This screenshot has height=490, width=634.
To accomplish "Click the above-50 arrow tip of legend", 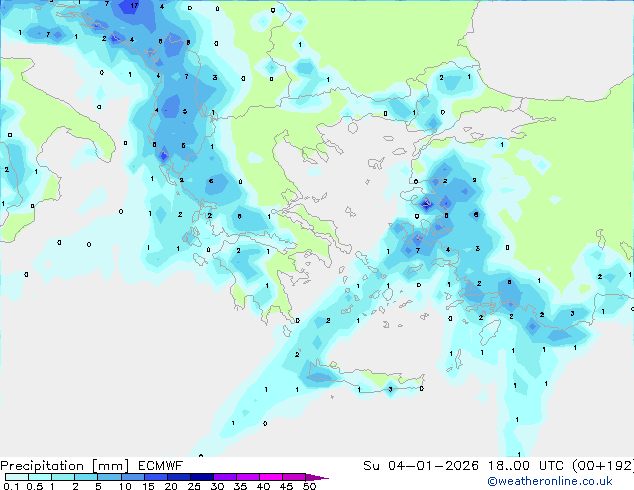I will [317, 478].
